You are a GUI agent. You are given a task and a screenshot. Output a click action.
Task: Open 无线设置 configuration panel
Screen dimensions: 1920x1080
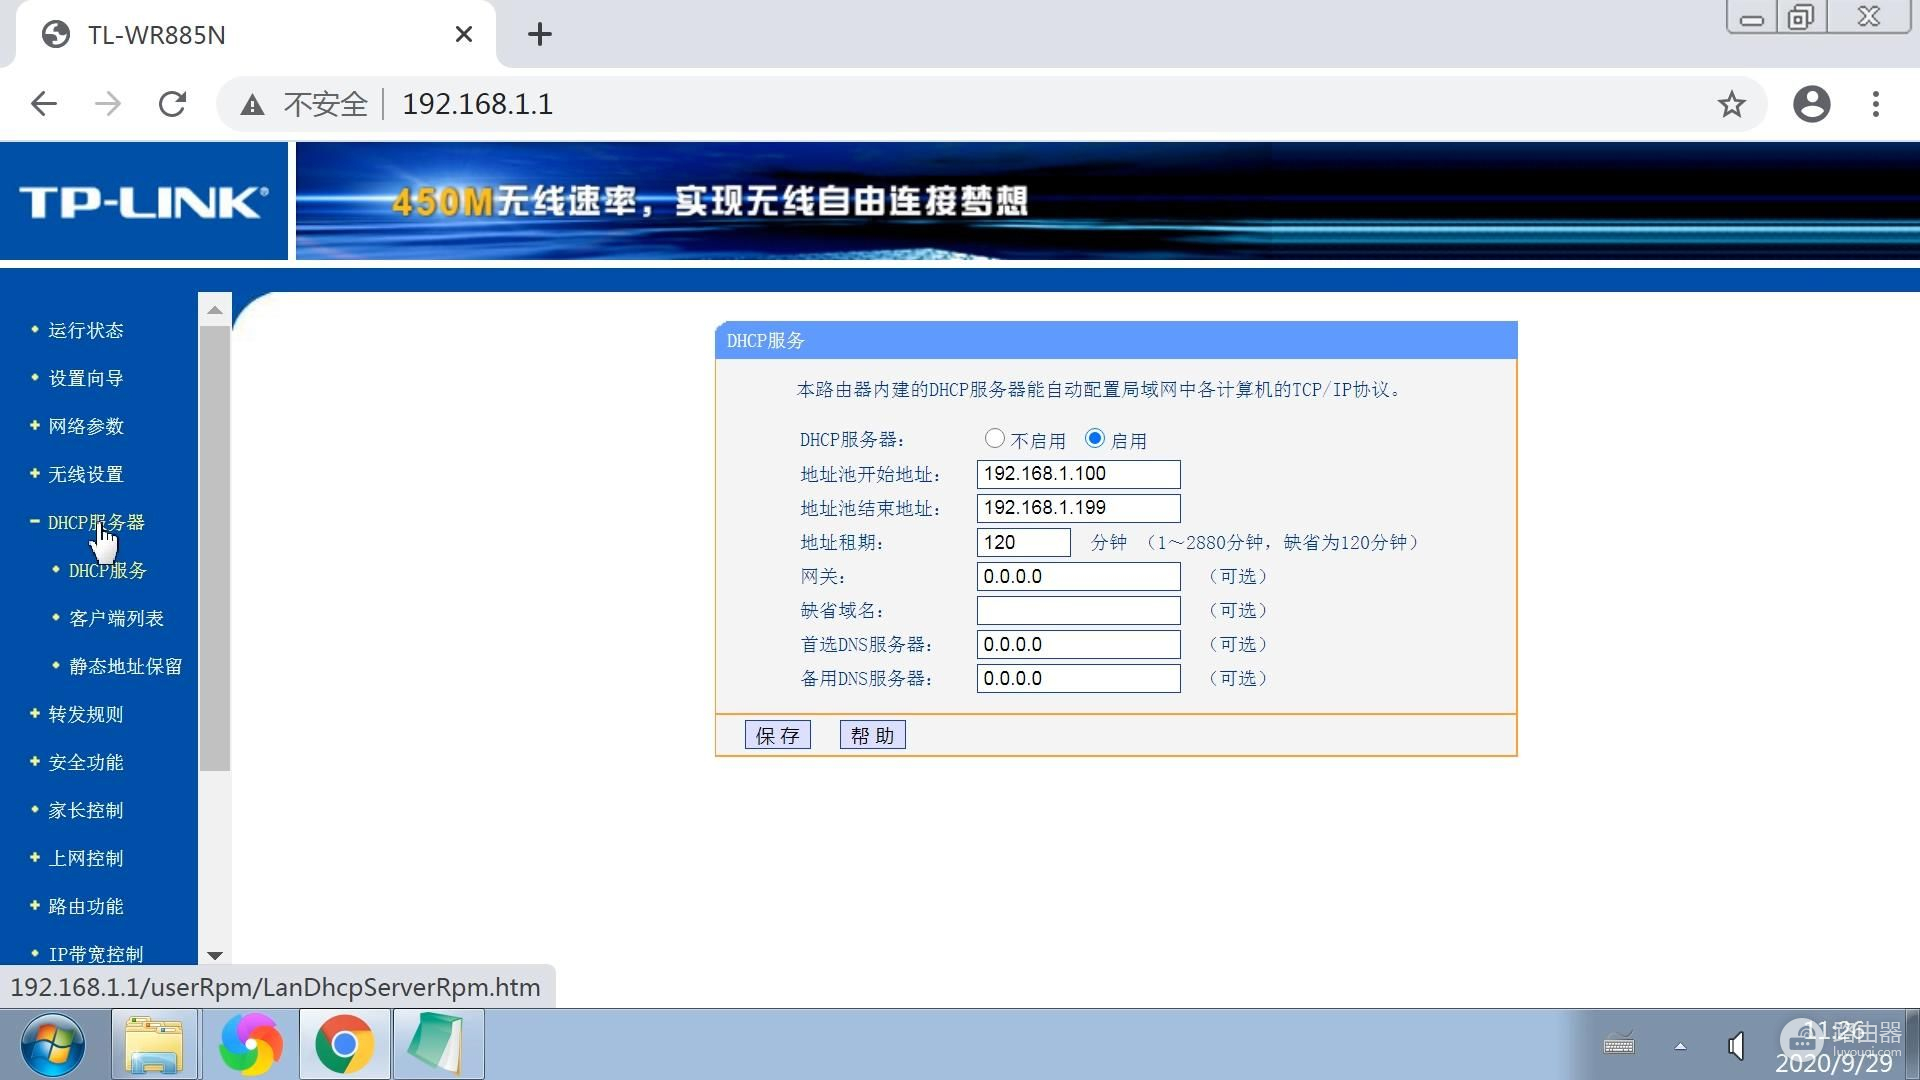pyautogui.click(x=86, y=473)
